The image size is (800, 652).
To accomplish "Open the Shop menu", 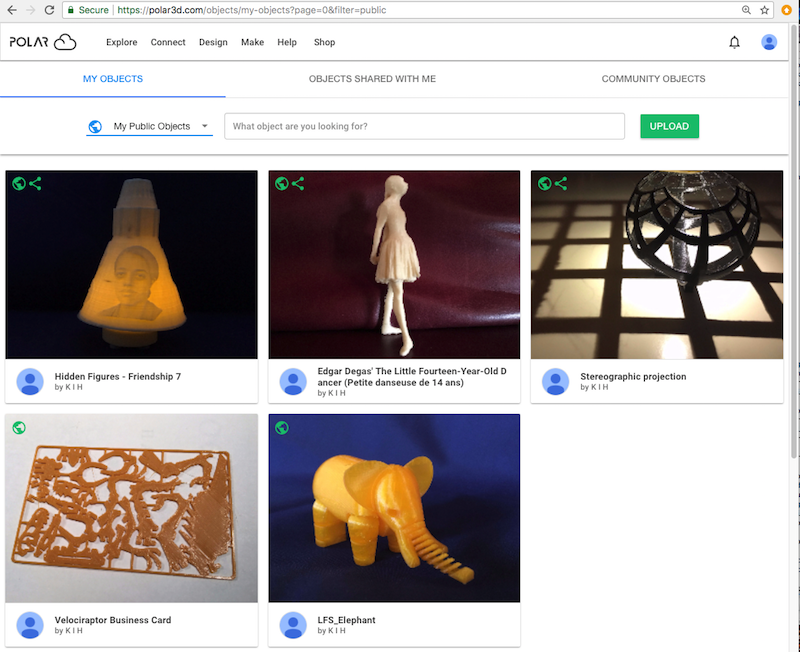I will point(324,42).
